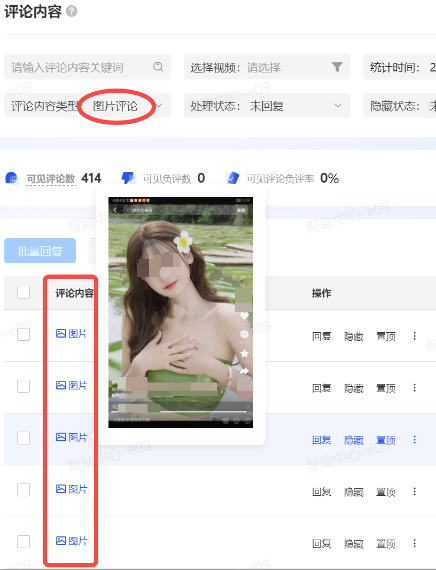Image resolution: width=436 pixels, height=570 pixels.
Task: Click the 0% negative rate value
Action: click(329, 178)
